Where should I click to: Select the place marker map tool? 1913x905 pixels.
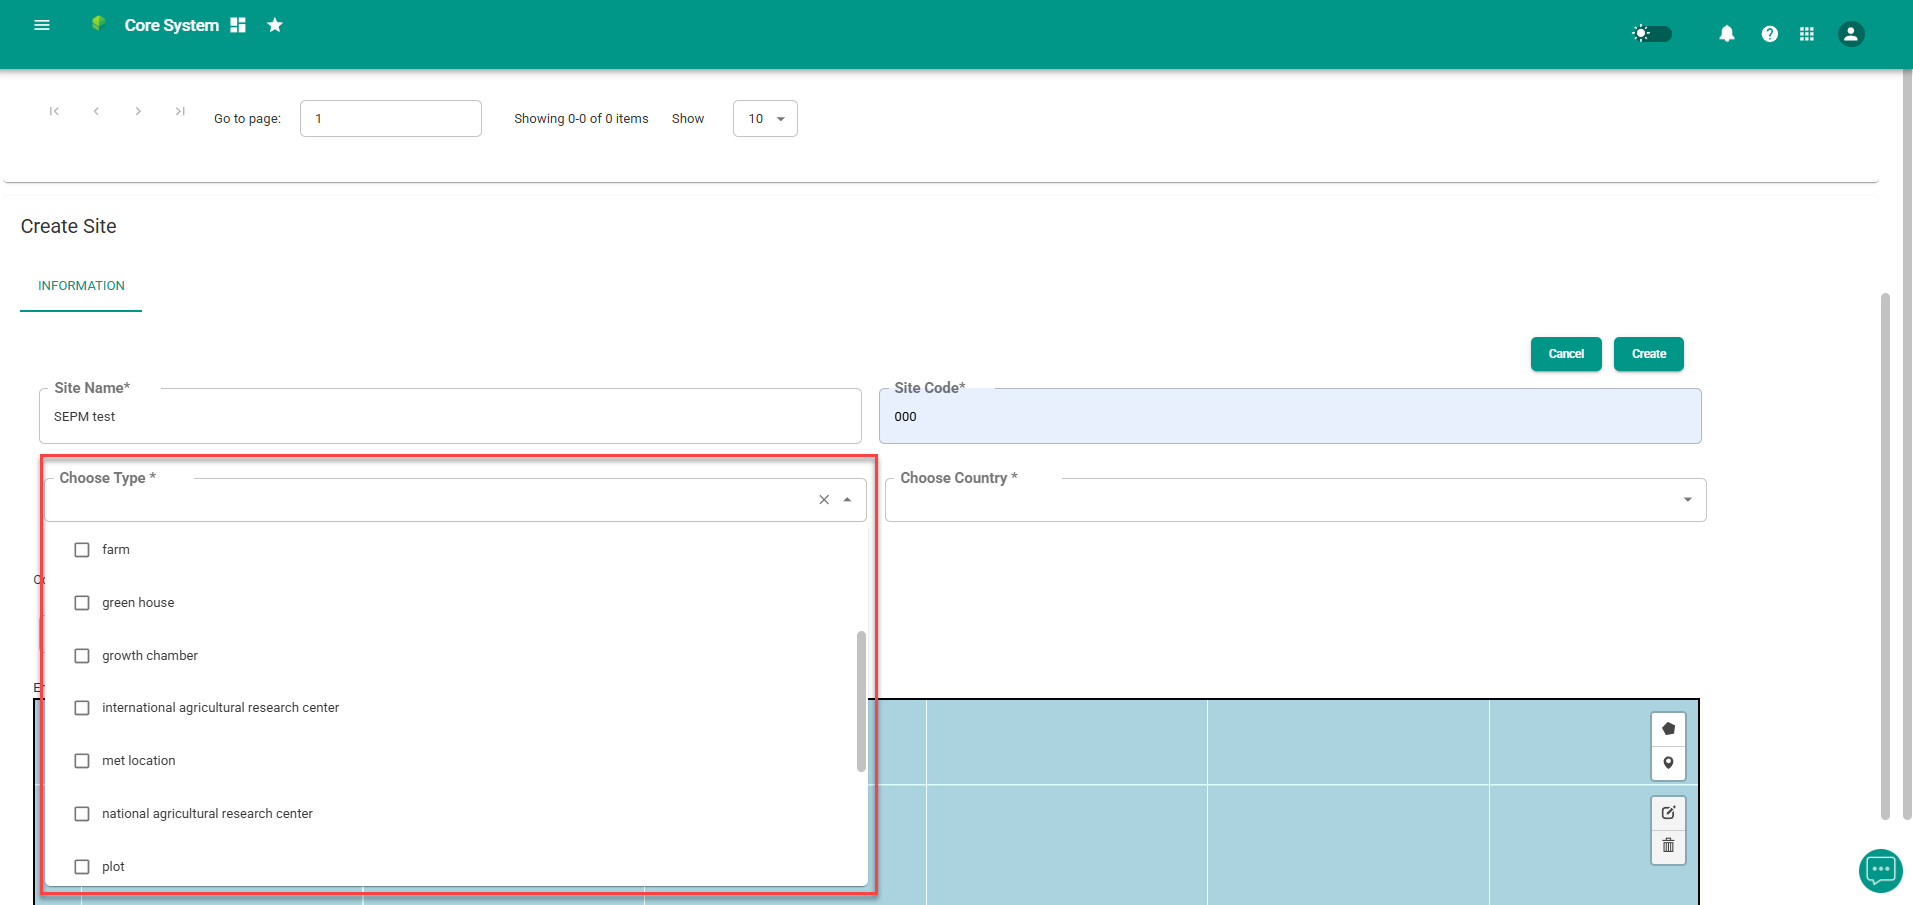click(1667, 763)
